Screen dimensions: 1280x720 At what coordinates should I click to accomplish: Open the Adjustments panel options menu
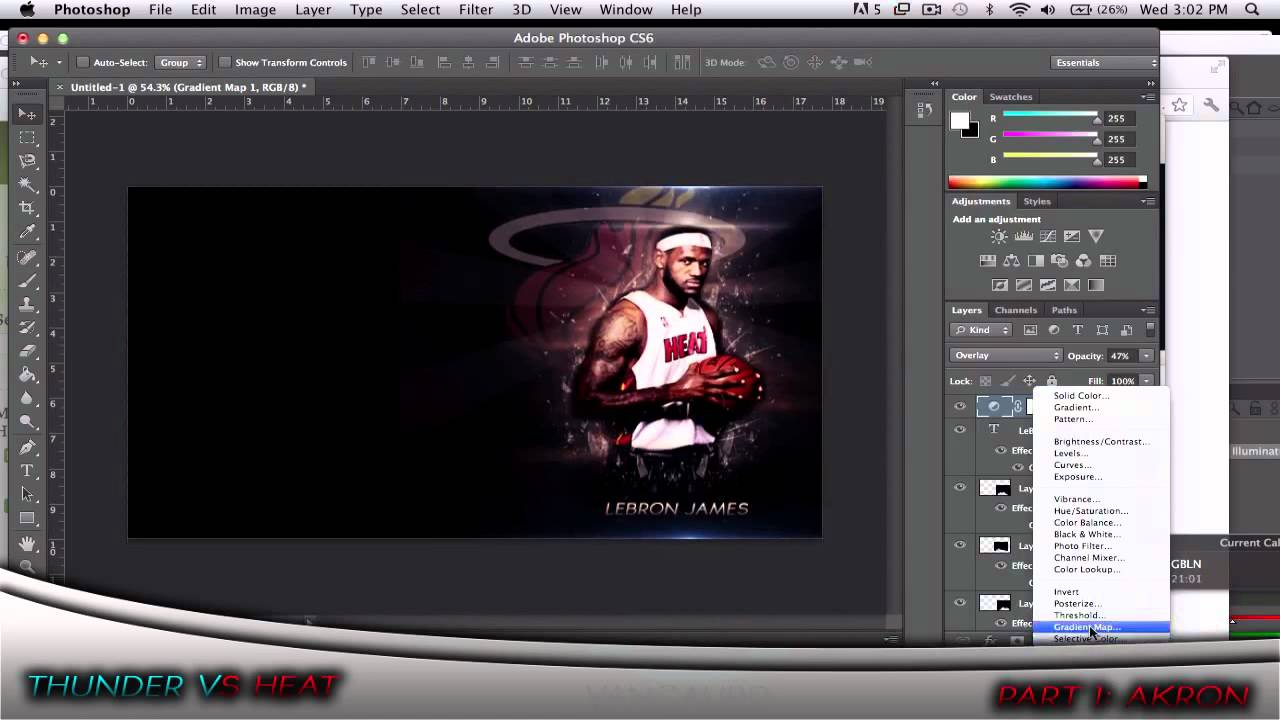(x=1147, y=201)
